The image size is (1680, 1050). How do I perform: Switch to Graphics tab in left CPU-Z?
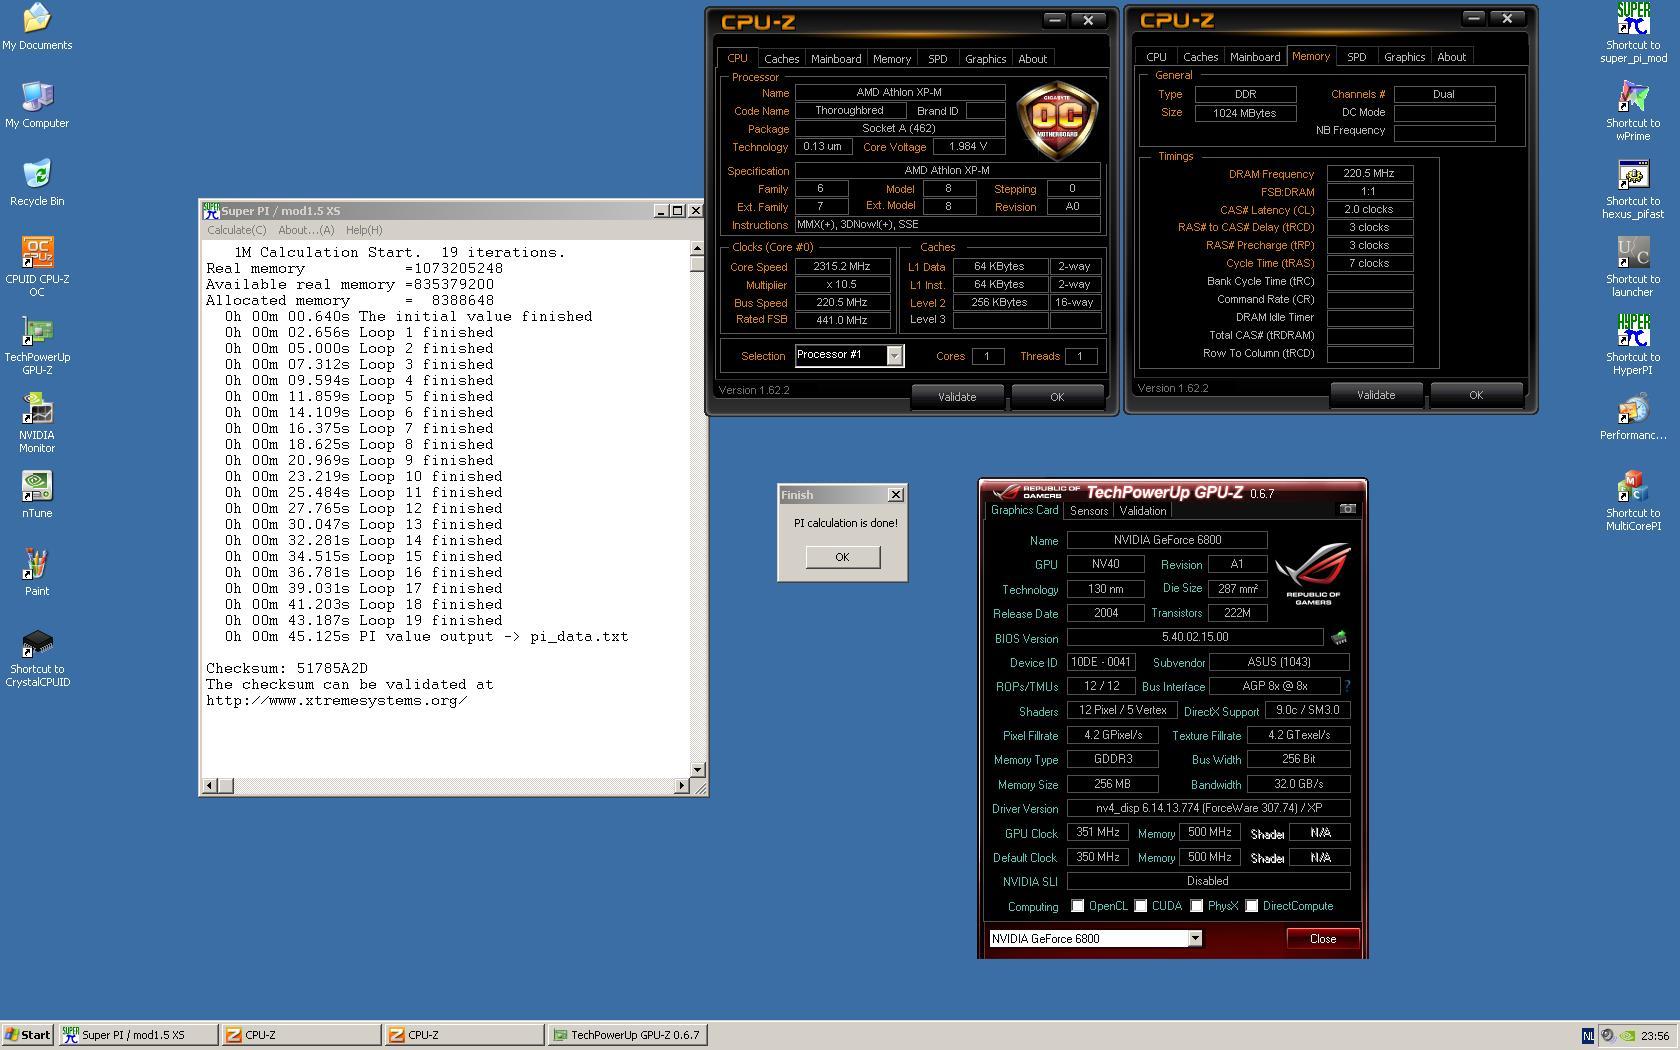click(985, 59)
